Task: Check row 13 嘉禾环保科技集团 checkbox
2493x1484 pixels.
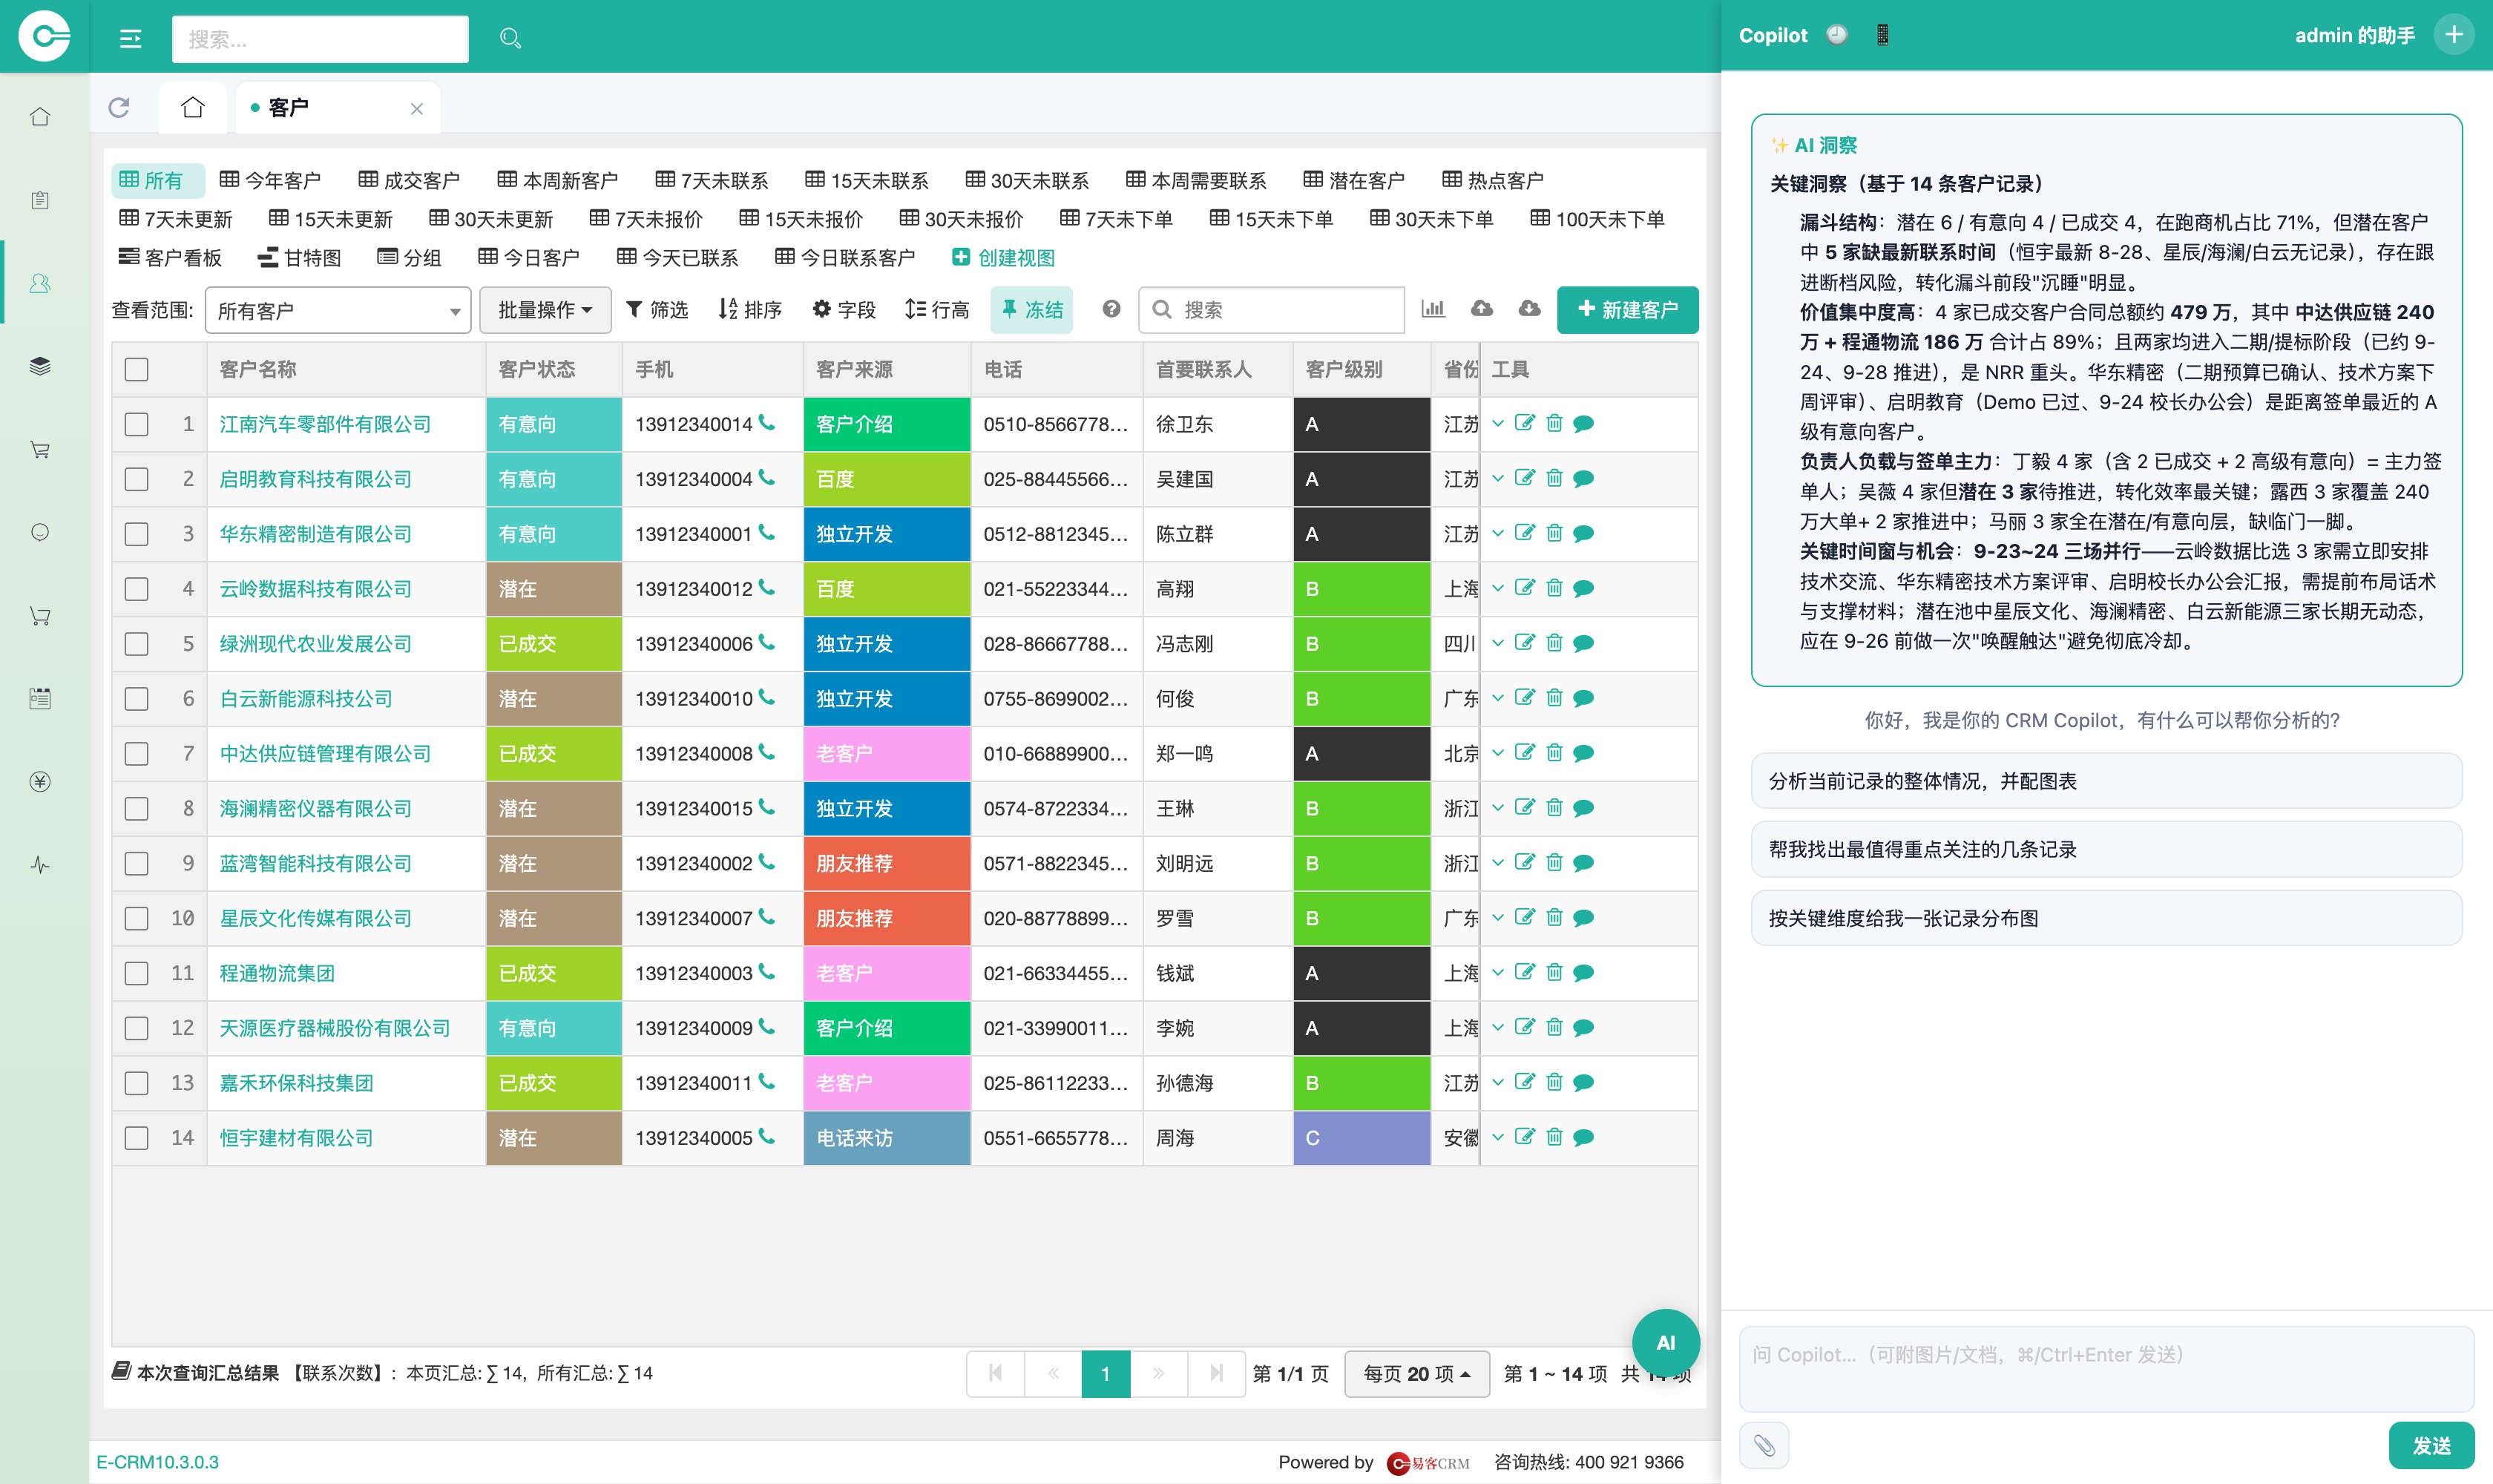Action: tap(137, 1083)
